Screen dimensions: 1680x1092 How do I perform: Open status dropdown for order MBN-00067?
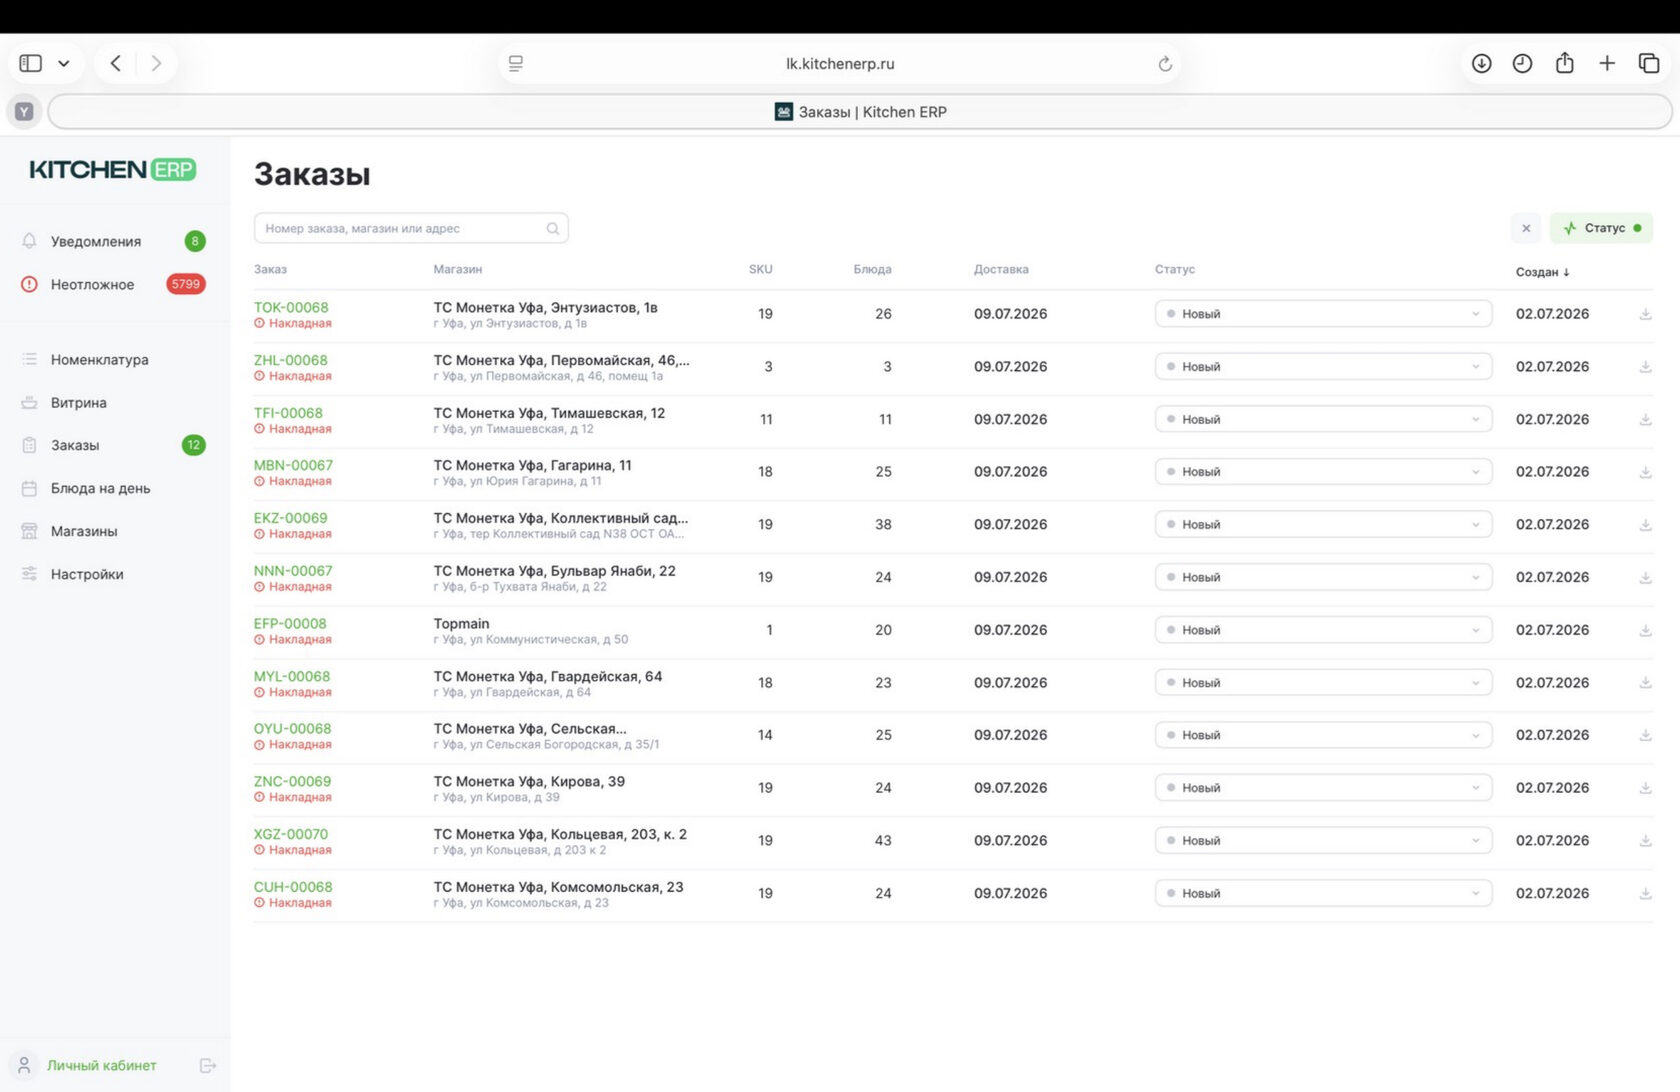pyautogui.click(x=1323, y=472)
